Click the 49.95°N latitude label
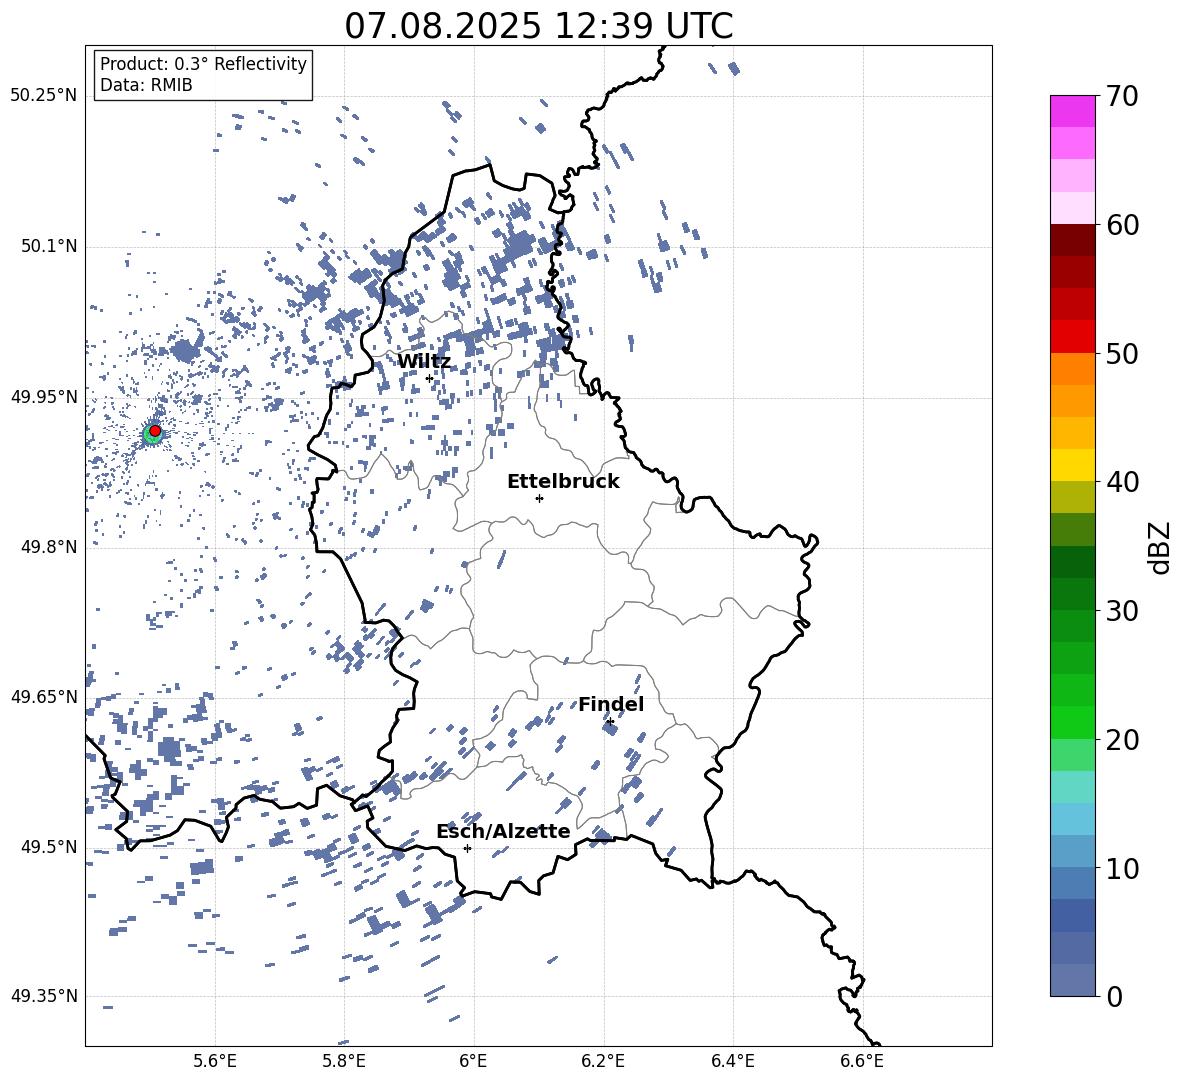 click(44, 396)
